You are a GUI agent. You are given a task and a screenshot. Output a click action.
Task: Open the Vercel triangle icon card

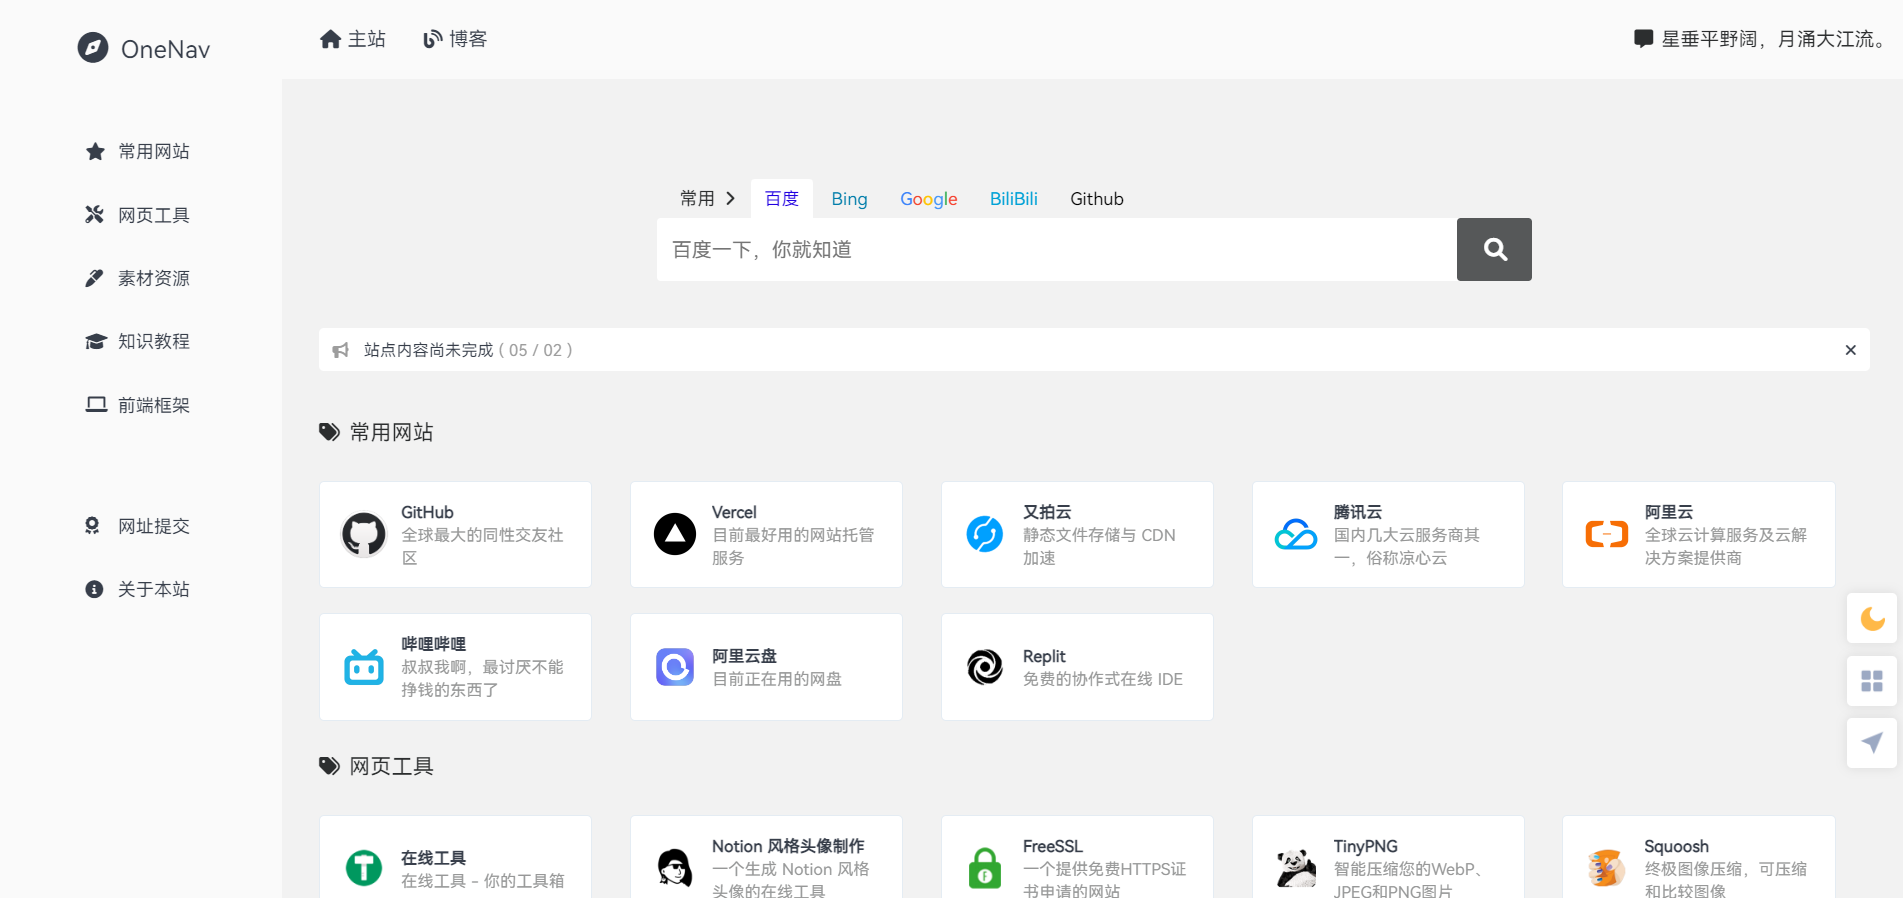point(675,535)
